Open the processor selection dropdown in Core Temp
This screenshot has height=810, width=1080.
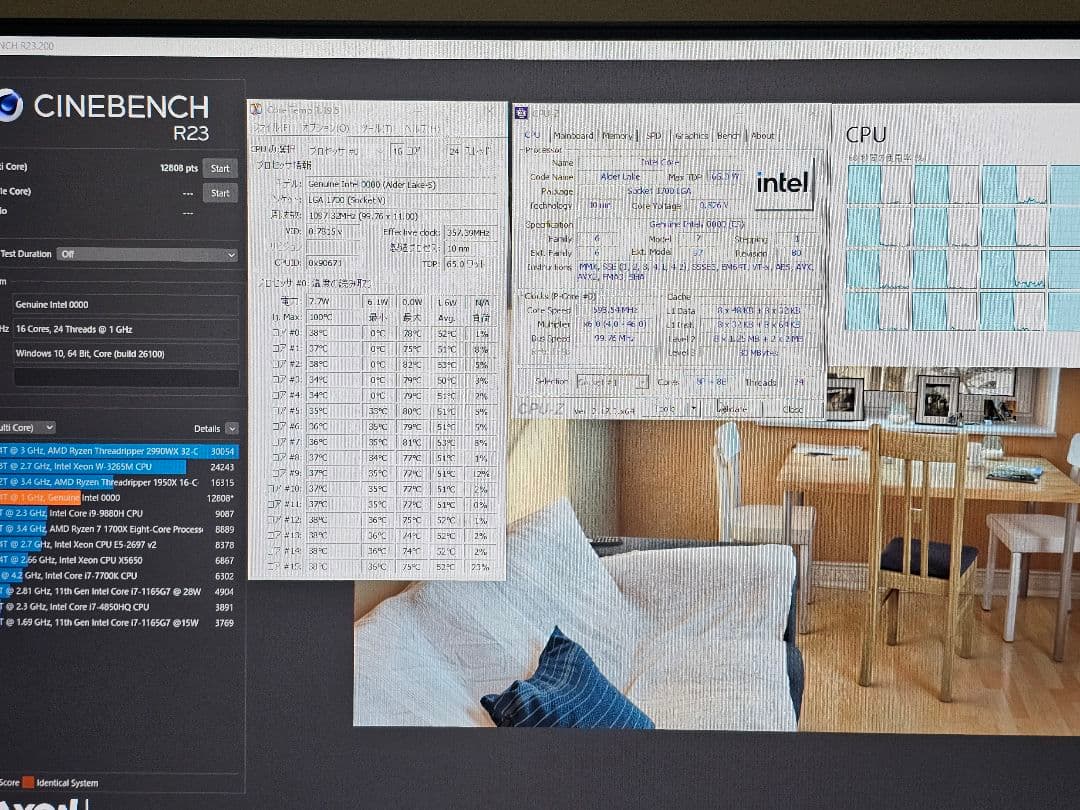pos(383,150)
